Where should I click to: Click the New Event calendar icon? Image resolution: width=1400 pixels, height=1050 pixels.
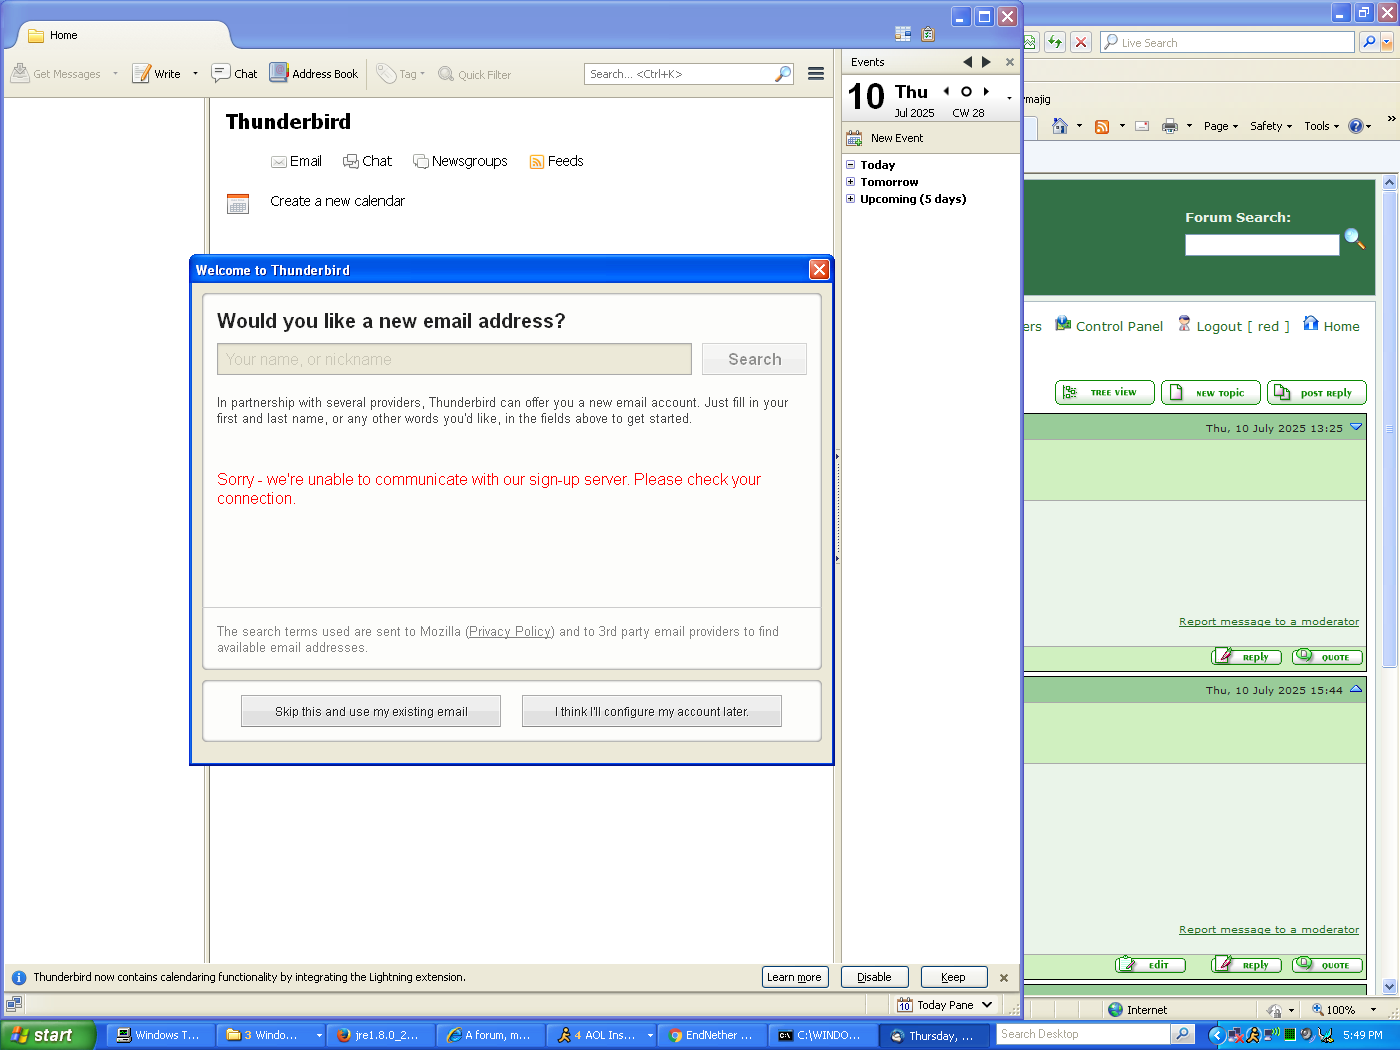(854, 138)
